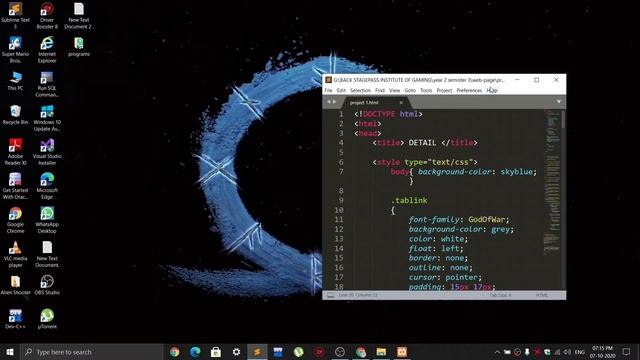Select New Text Document 2 file icon
The image size is (640, 360).
pos(79,15)
